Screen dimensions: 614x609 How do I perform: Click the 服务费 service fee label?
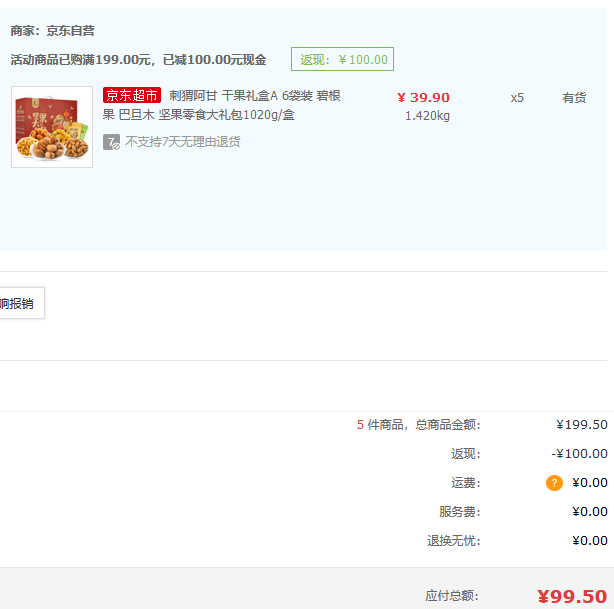(x=460, y=512)
